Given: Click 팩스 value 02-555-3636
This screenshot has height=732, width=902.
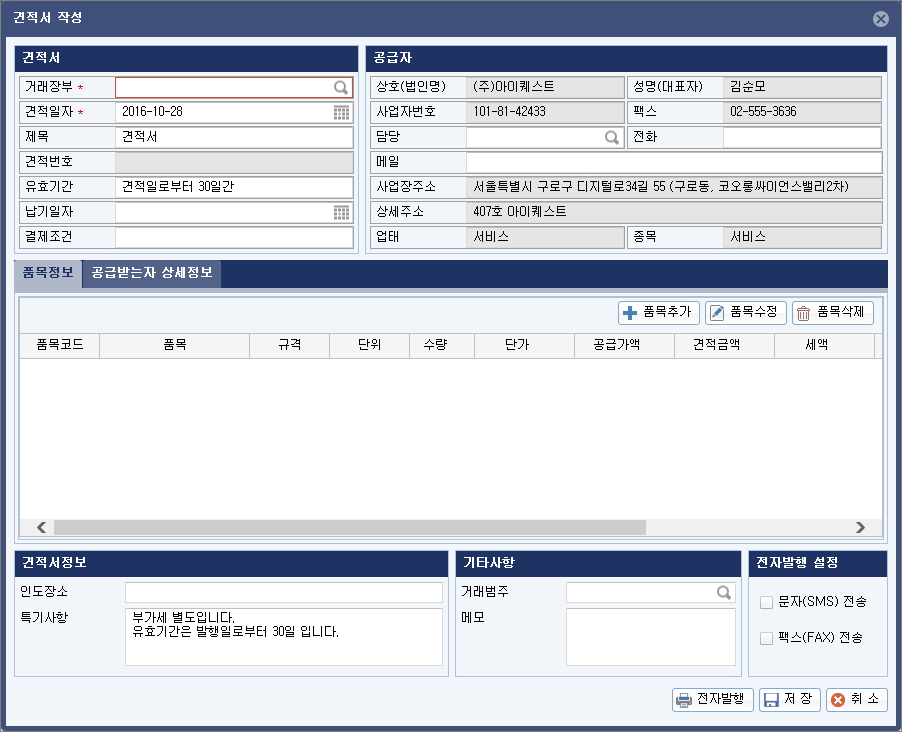Looking at the screenshot, I should click(802, 112).
